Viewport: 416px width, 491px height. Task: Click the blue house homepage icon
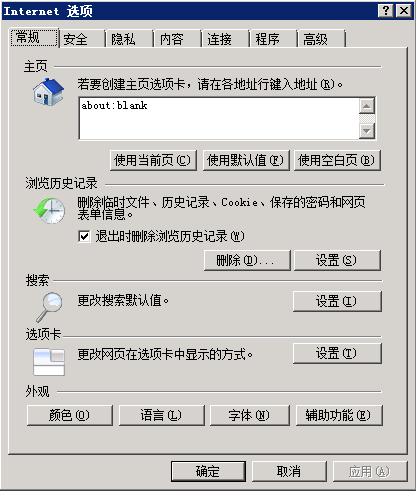(x=48, y=92)
